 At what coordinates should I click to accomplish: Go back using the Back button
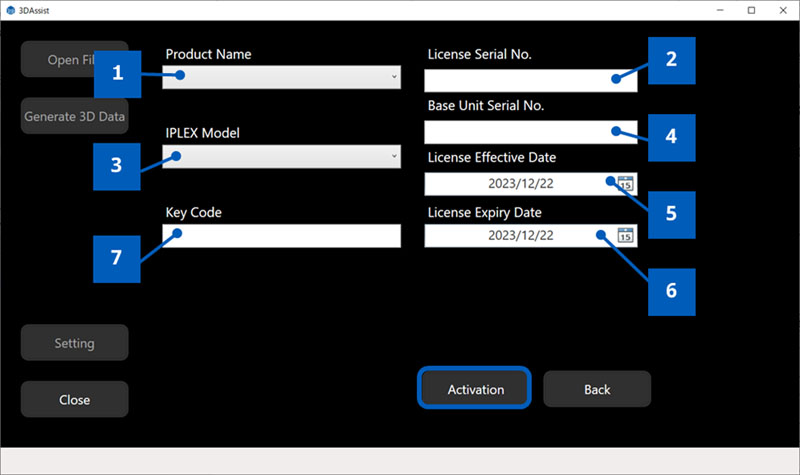tap(597, 389)
